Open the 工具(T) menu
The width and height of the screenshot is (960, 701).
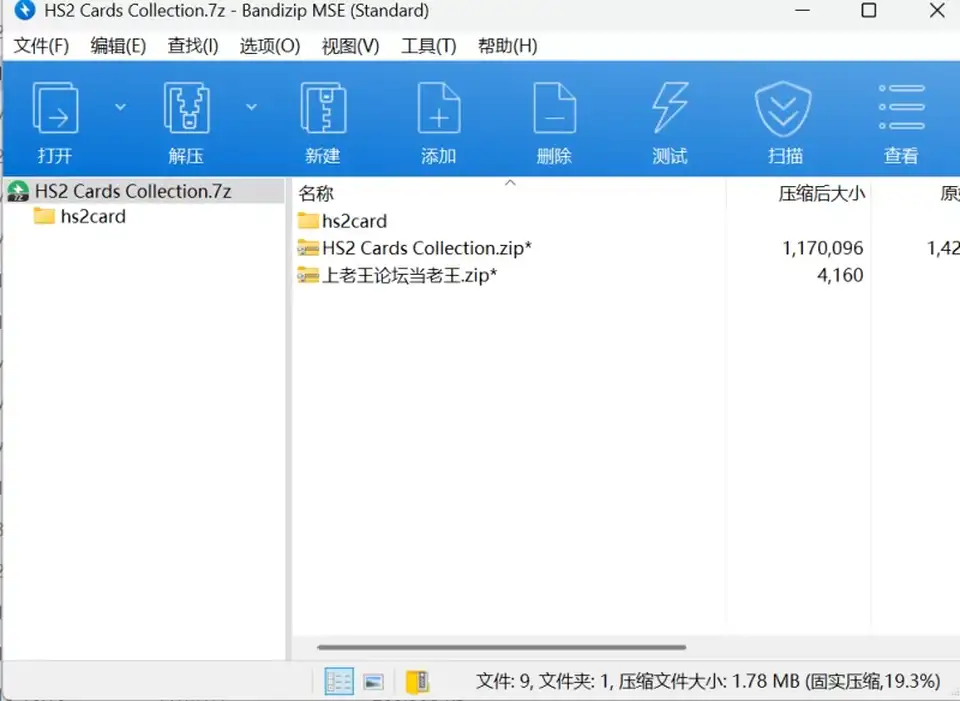click(429, 46)
